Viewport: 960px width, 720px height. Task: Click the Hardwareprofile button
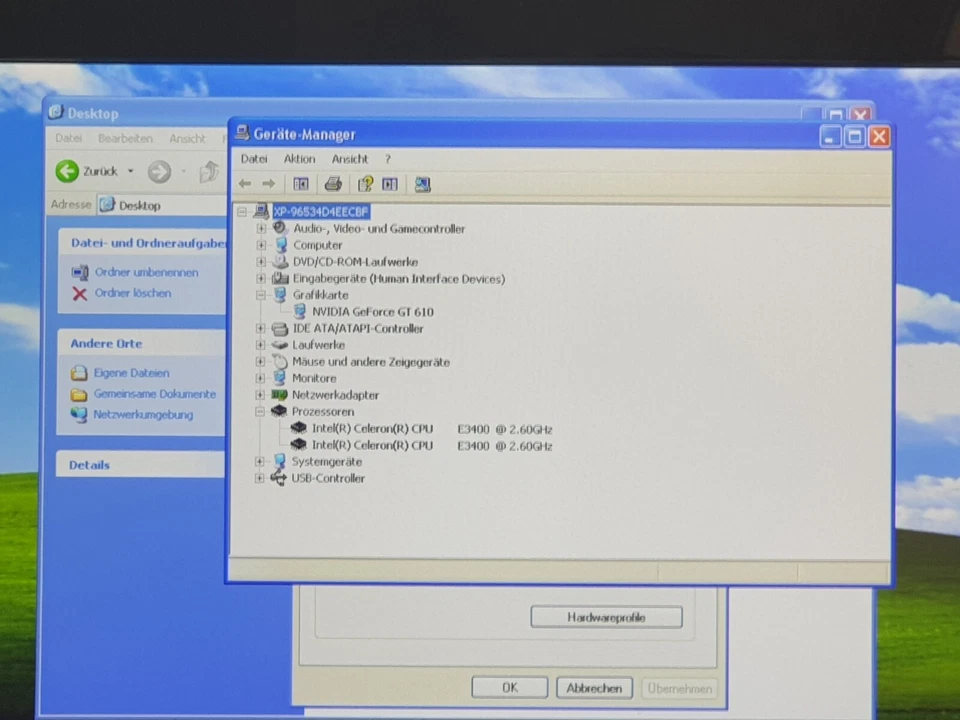606,617
